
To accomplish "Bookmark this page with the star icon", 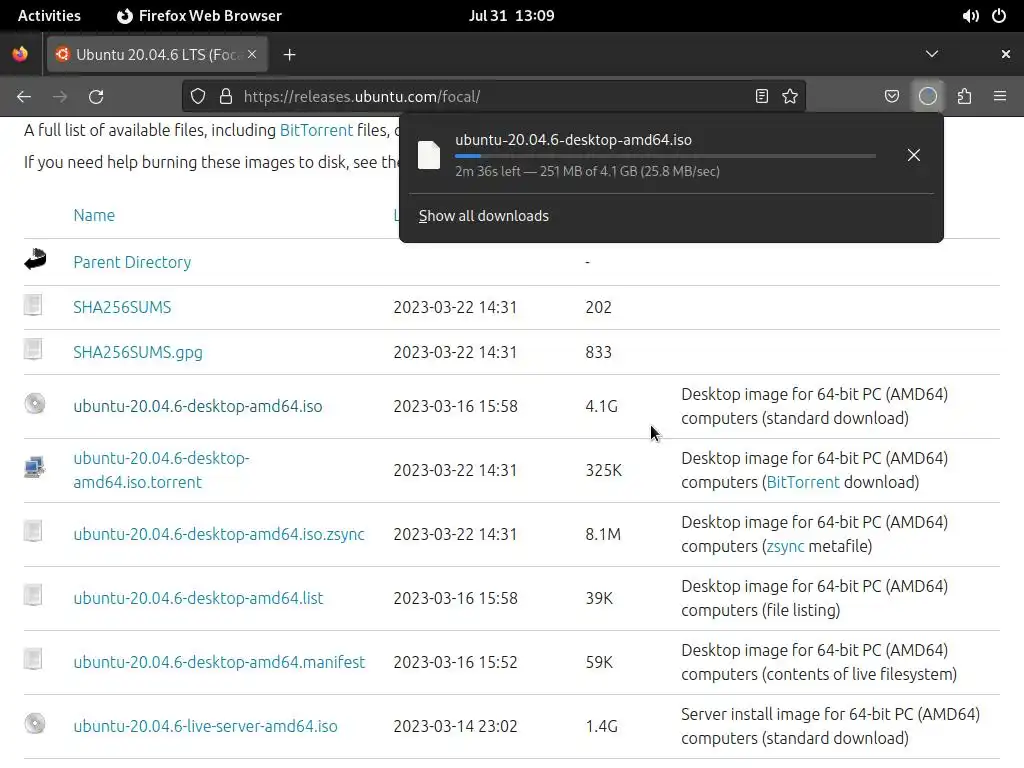I will click(790, 97).
